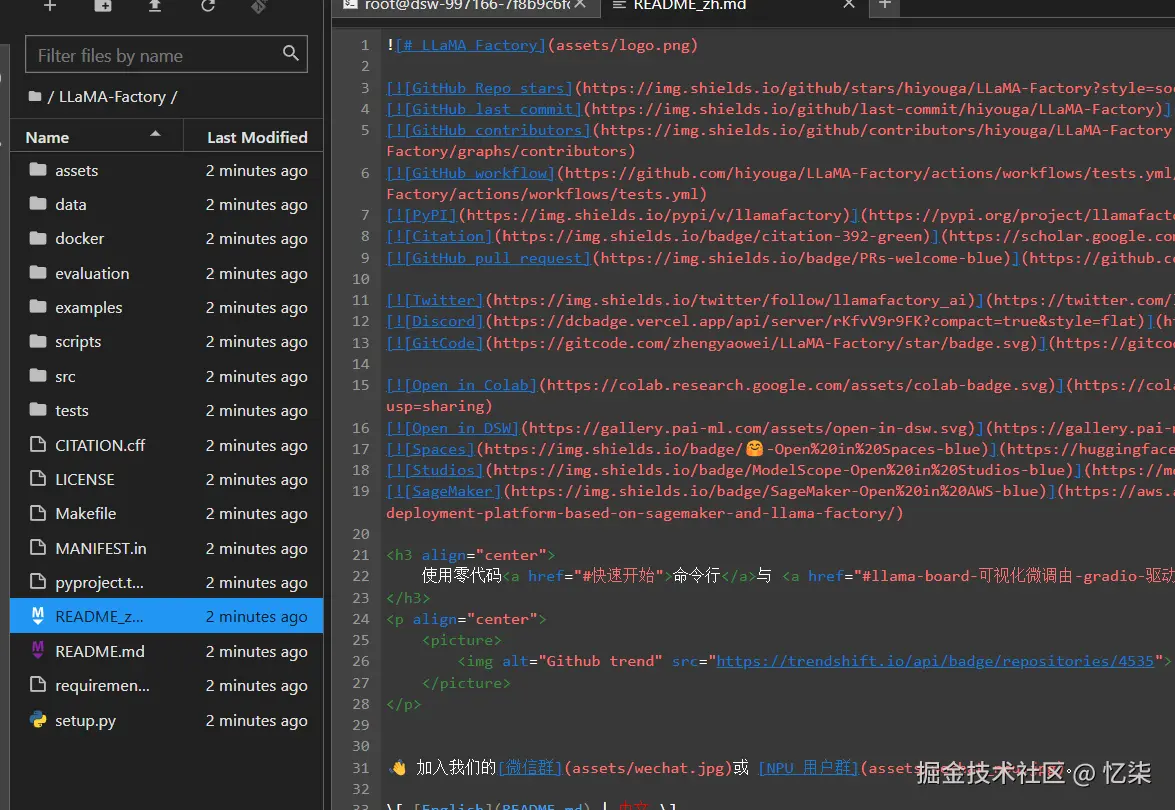Close the README_zh.md tab
The image size is (1175, 810).
(849, 5)
